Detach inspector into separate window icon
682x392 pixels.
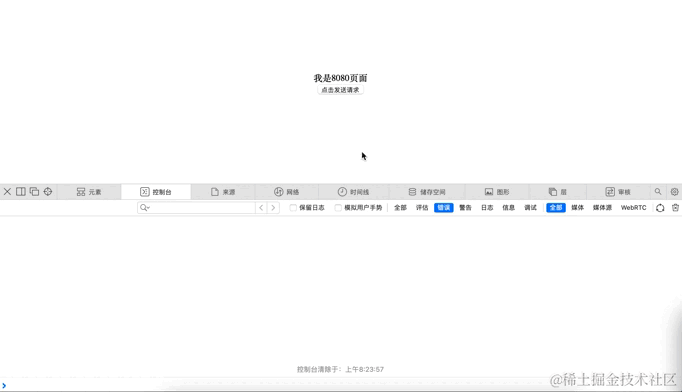[34, 191]
